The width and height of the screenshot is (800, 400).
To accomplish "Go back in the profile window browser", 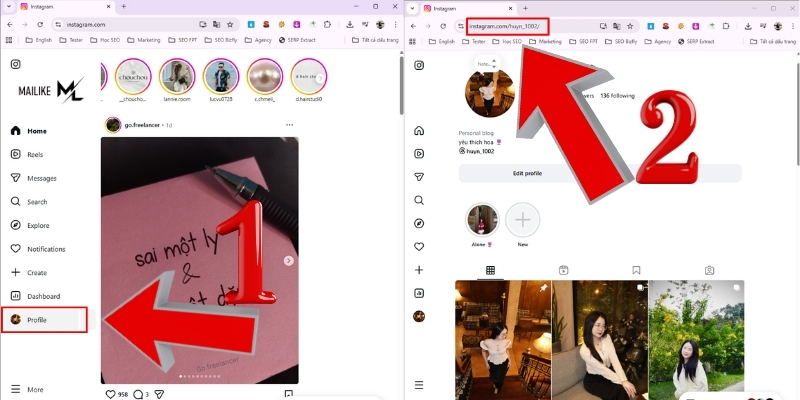I will [x=413, y=26].
